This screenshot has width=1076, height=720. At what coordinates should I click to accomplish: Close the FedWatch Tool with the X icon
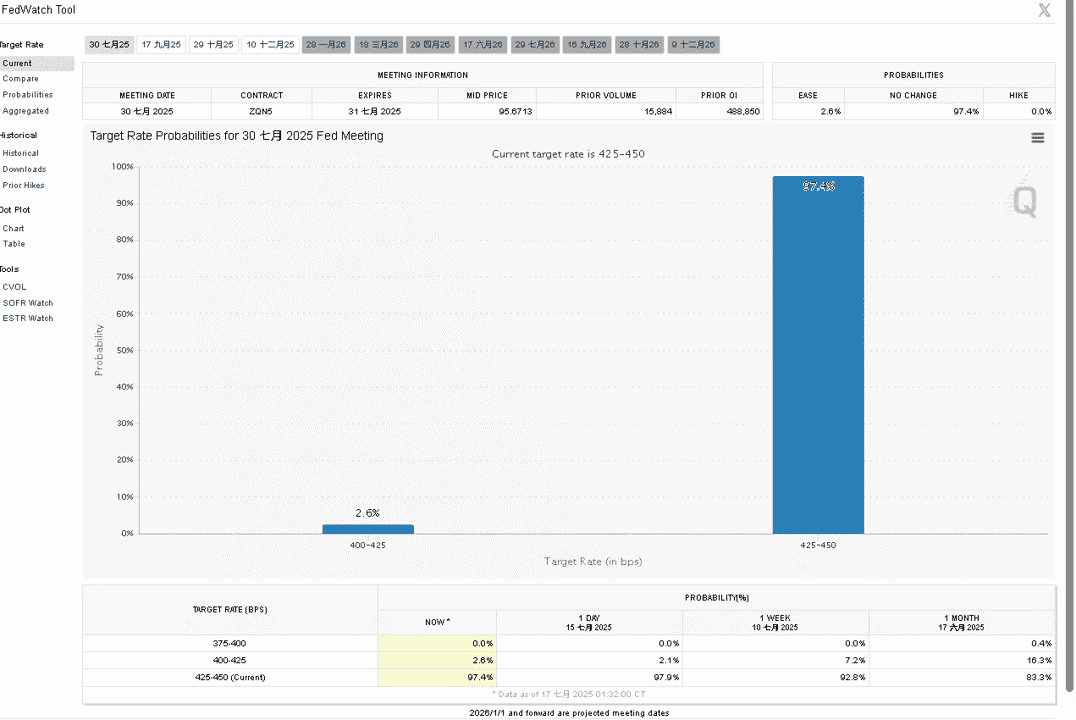click(1044, 10)
